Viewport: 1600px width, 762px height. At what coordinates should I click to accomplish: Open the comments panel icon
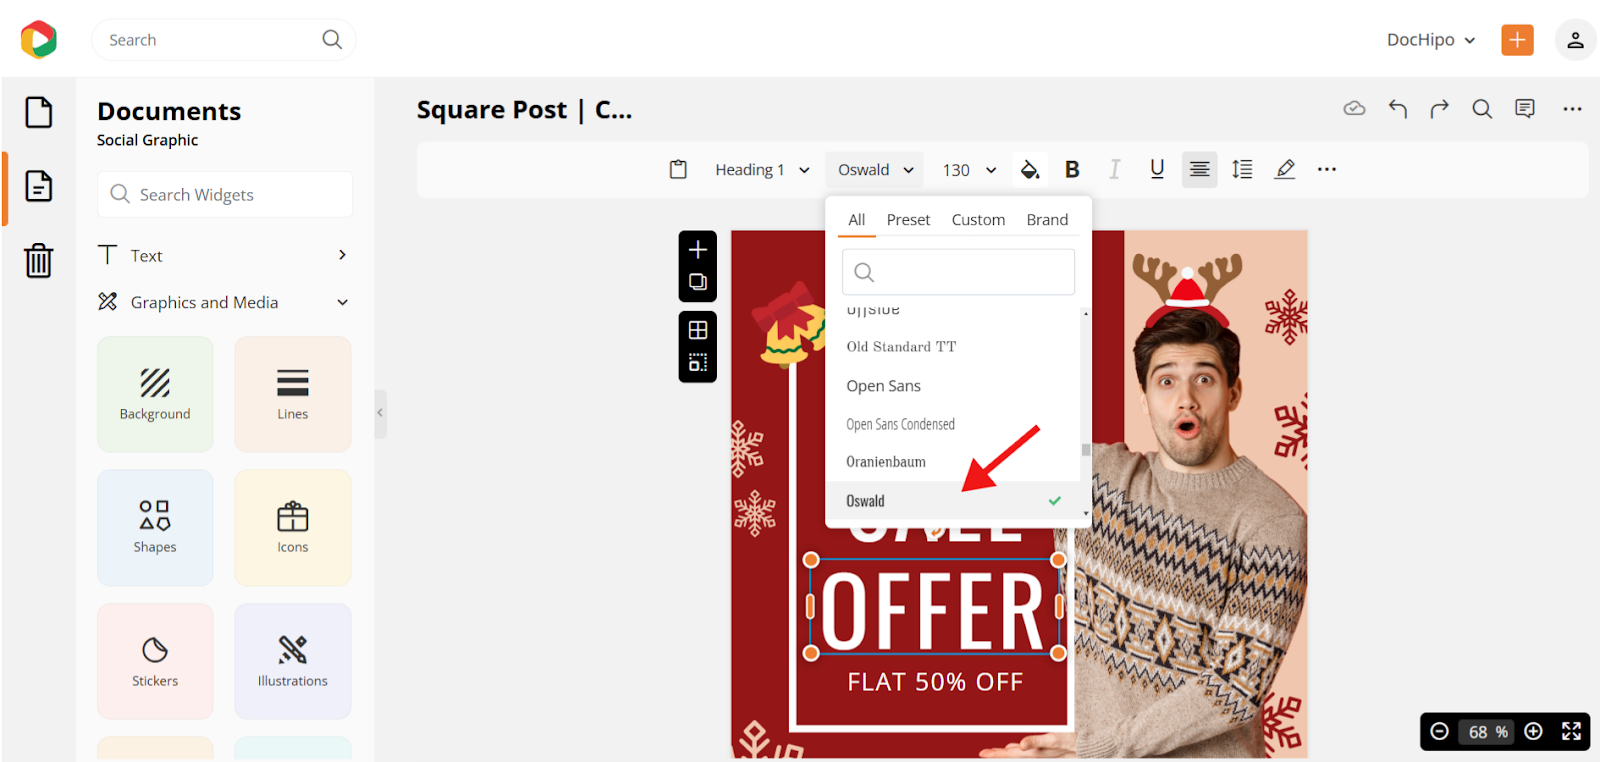[1525, 108]
